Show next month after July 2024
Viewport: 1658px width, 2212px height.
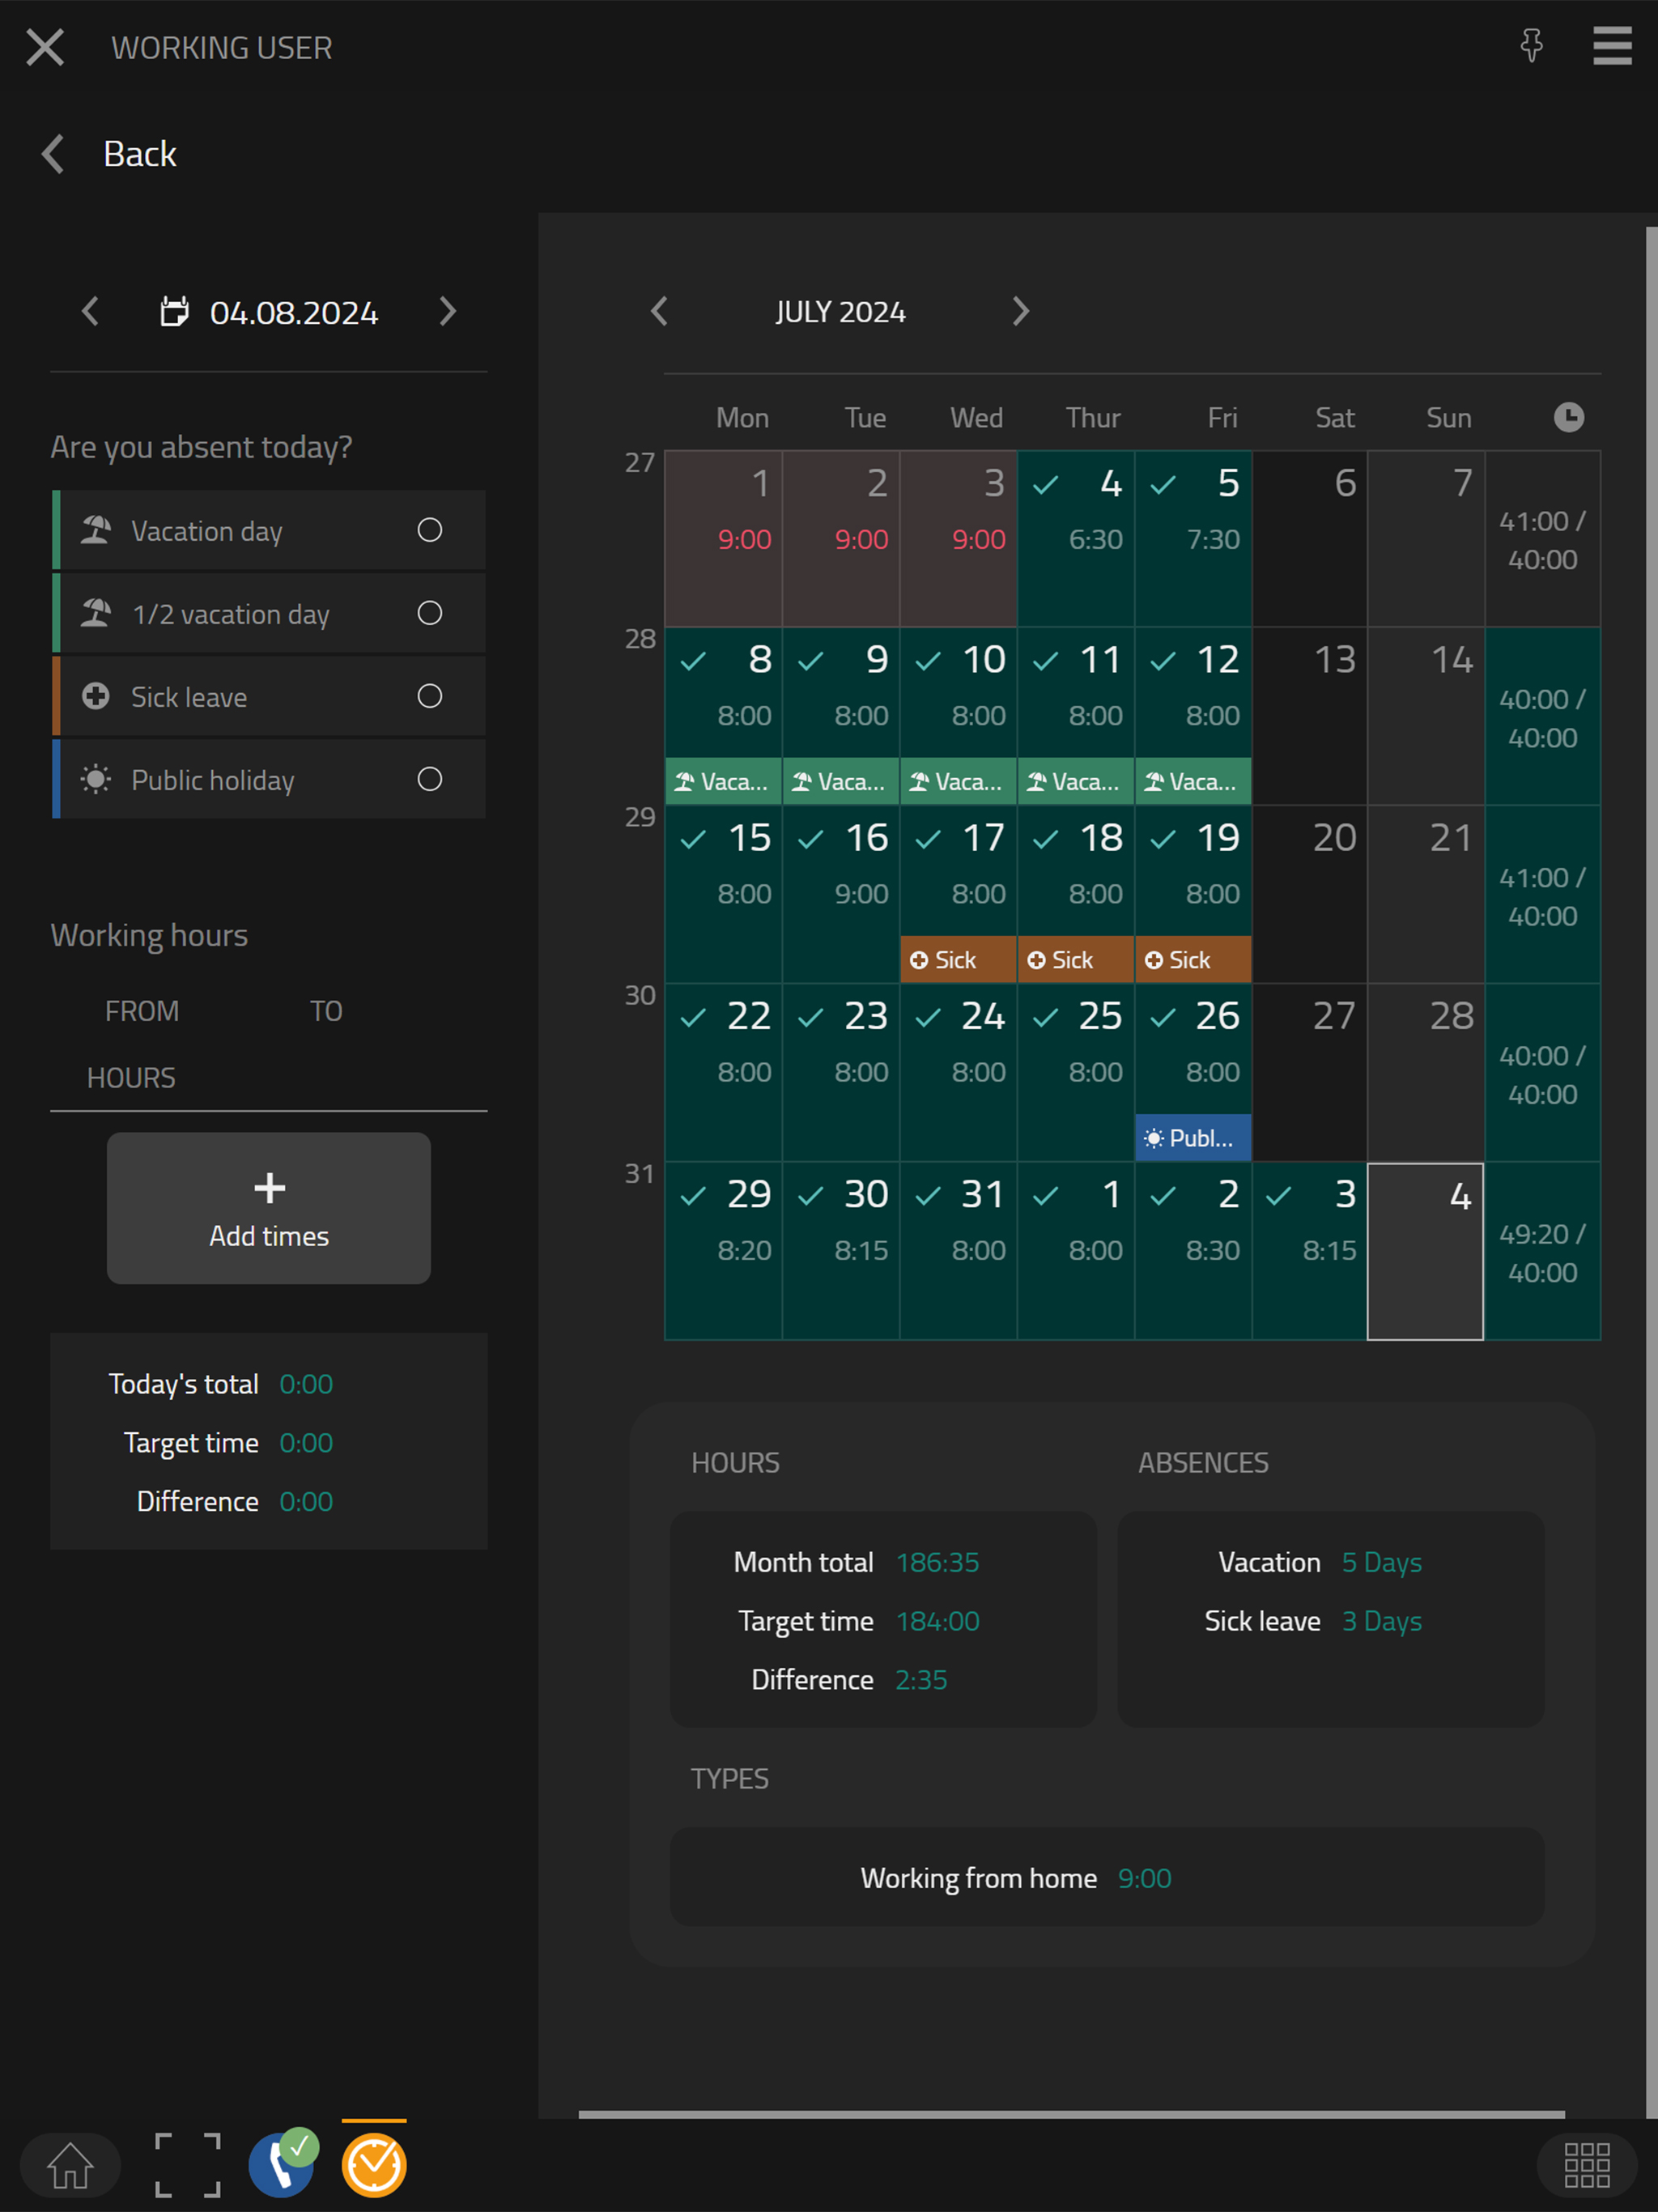[x=1020, y=311]
